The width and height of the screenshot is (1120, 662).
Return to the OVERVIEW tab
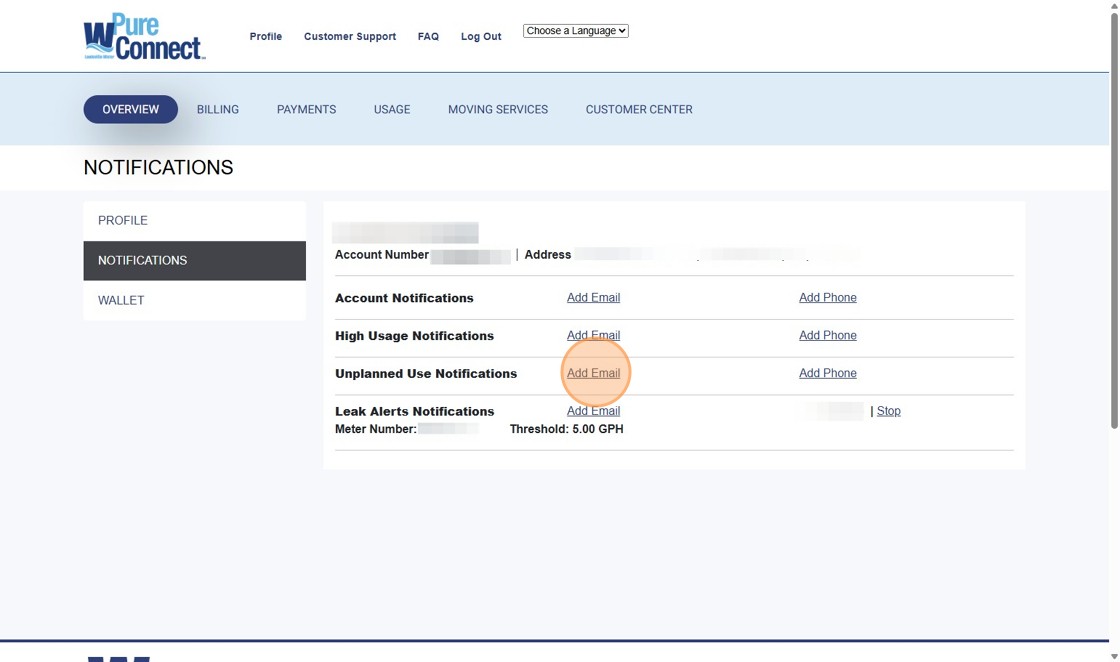pos(130,109)
